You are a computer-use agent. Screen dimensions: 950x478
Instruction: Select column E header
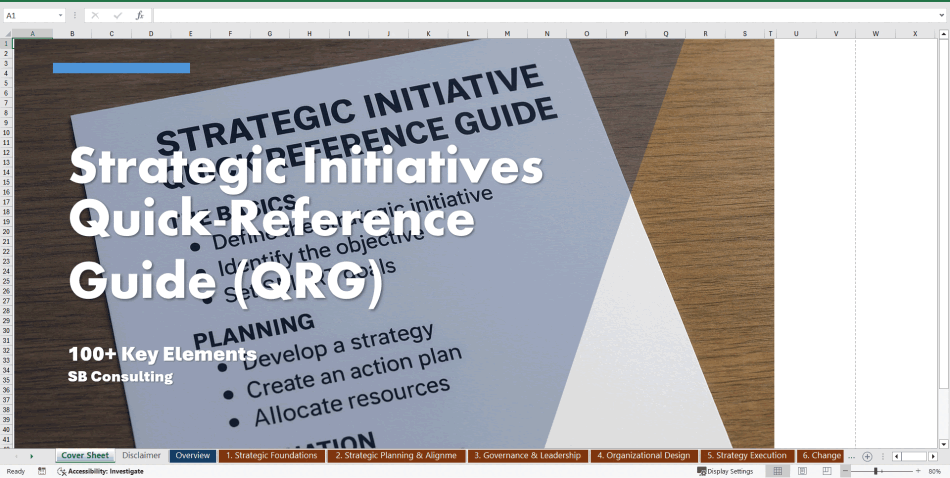click(190, 34)
